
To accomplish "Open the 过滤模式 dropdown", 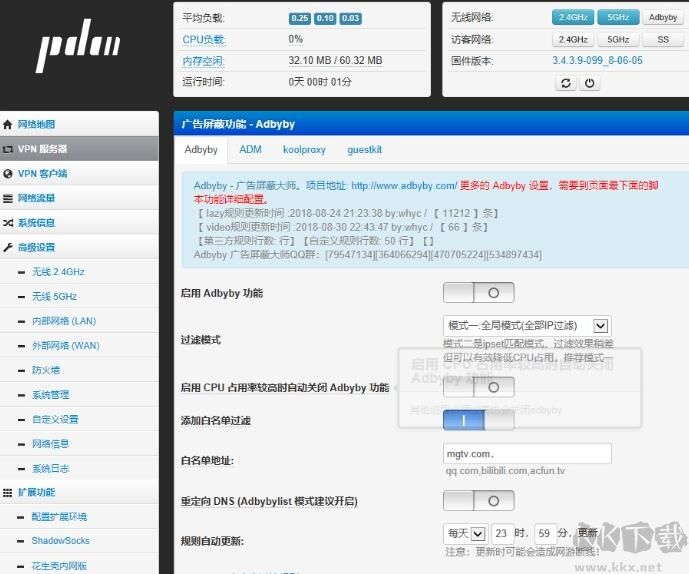I will click(527, 326).
